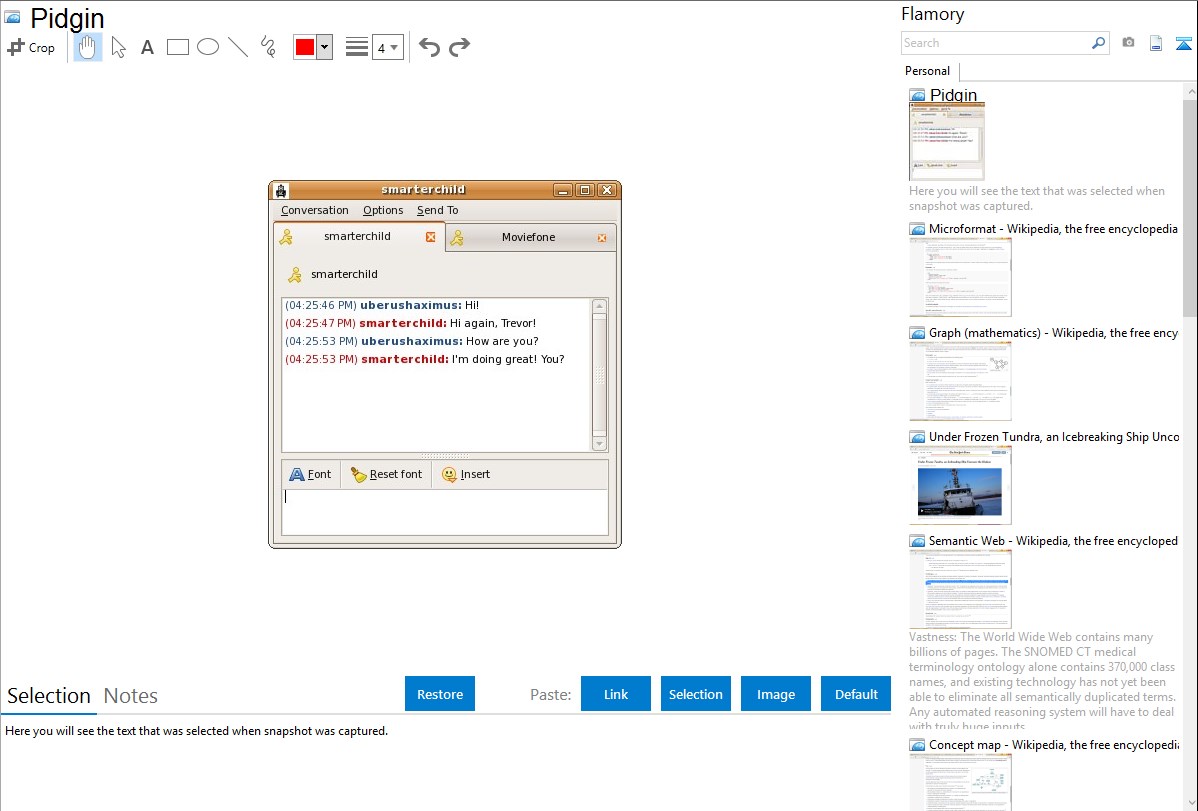Image resolution: width=1198 pixels, height=811 pixels.
Task: Click the "I'm doing great! You?" message
Action: pyautogui.click(x=508, y=359)
